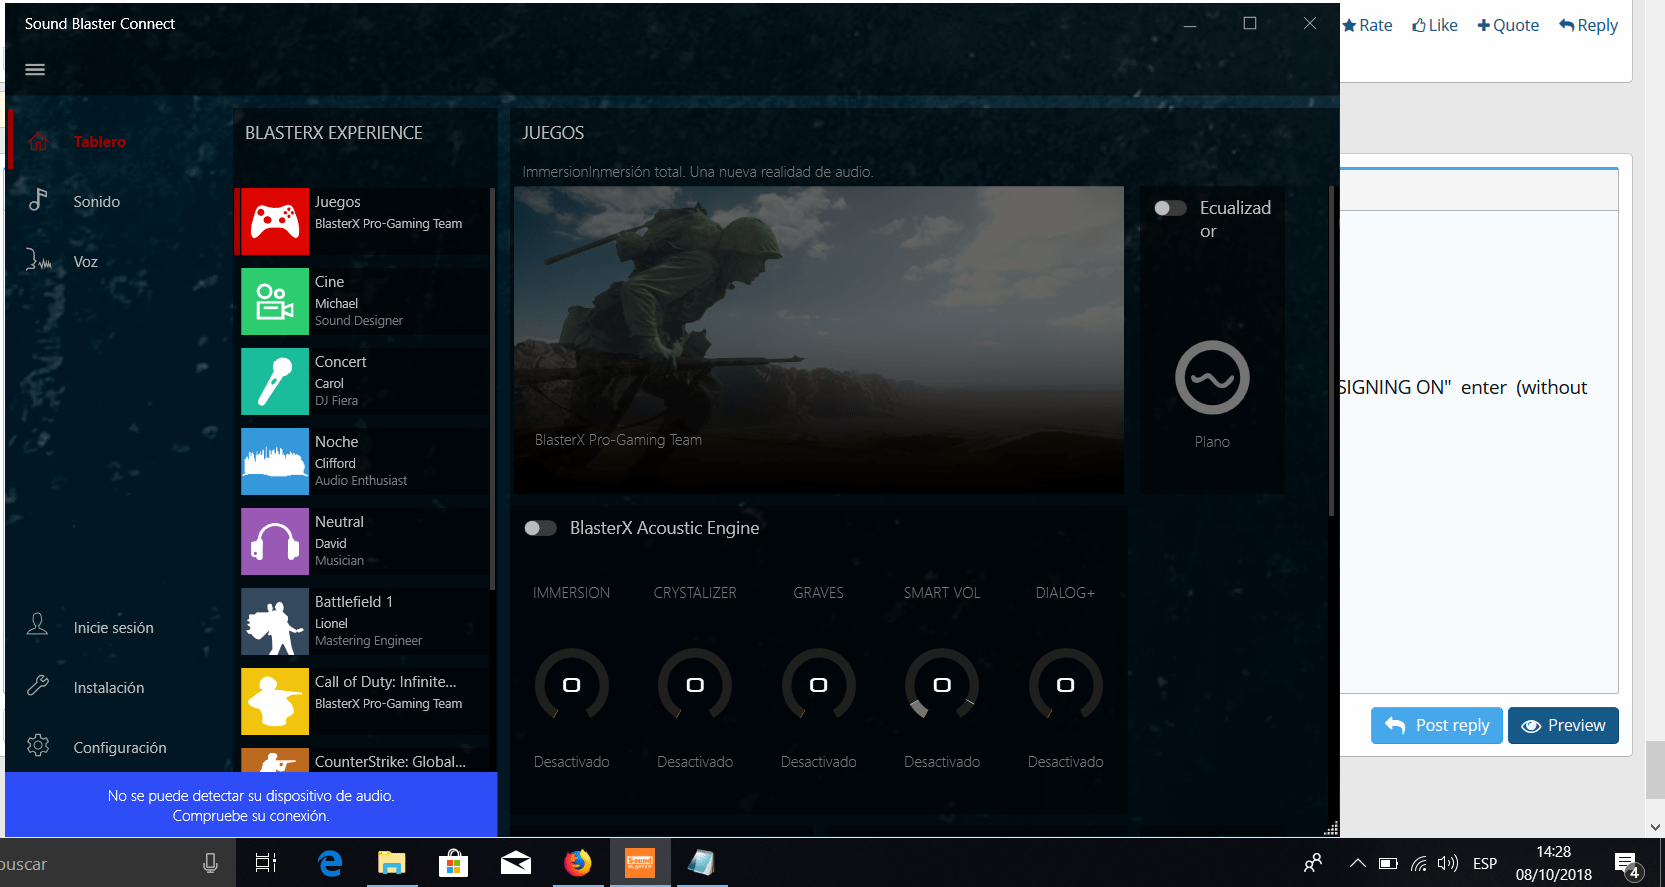Open Microsoft Store from the taskbar
1665x887 pixels.
point(453,862)
